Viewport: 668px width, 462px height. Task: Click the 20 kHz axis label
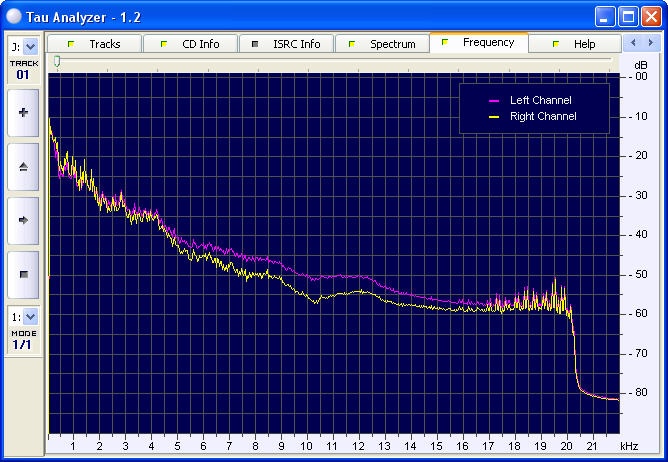click(566, 446)
